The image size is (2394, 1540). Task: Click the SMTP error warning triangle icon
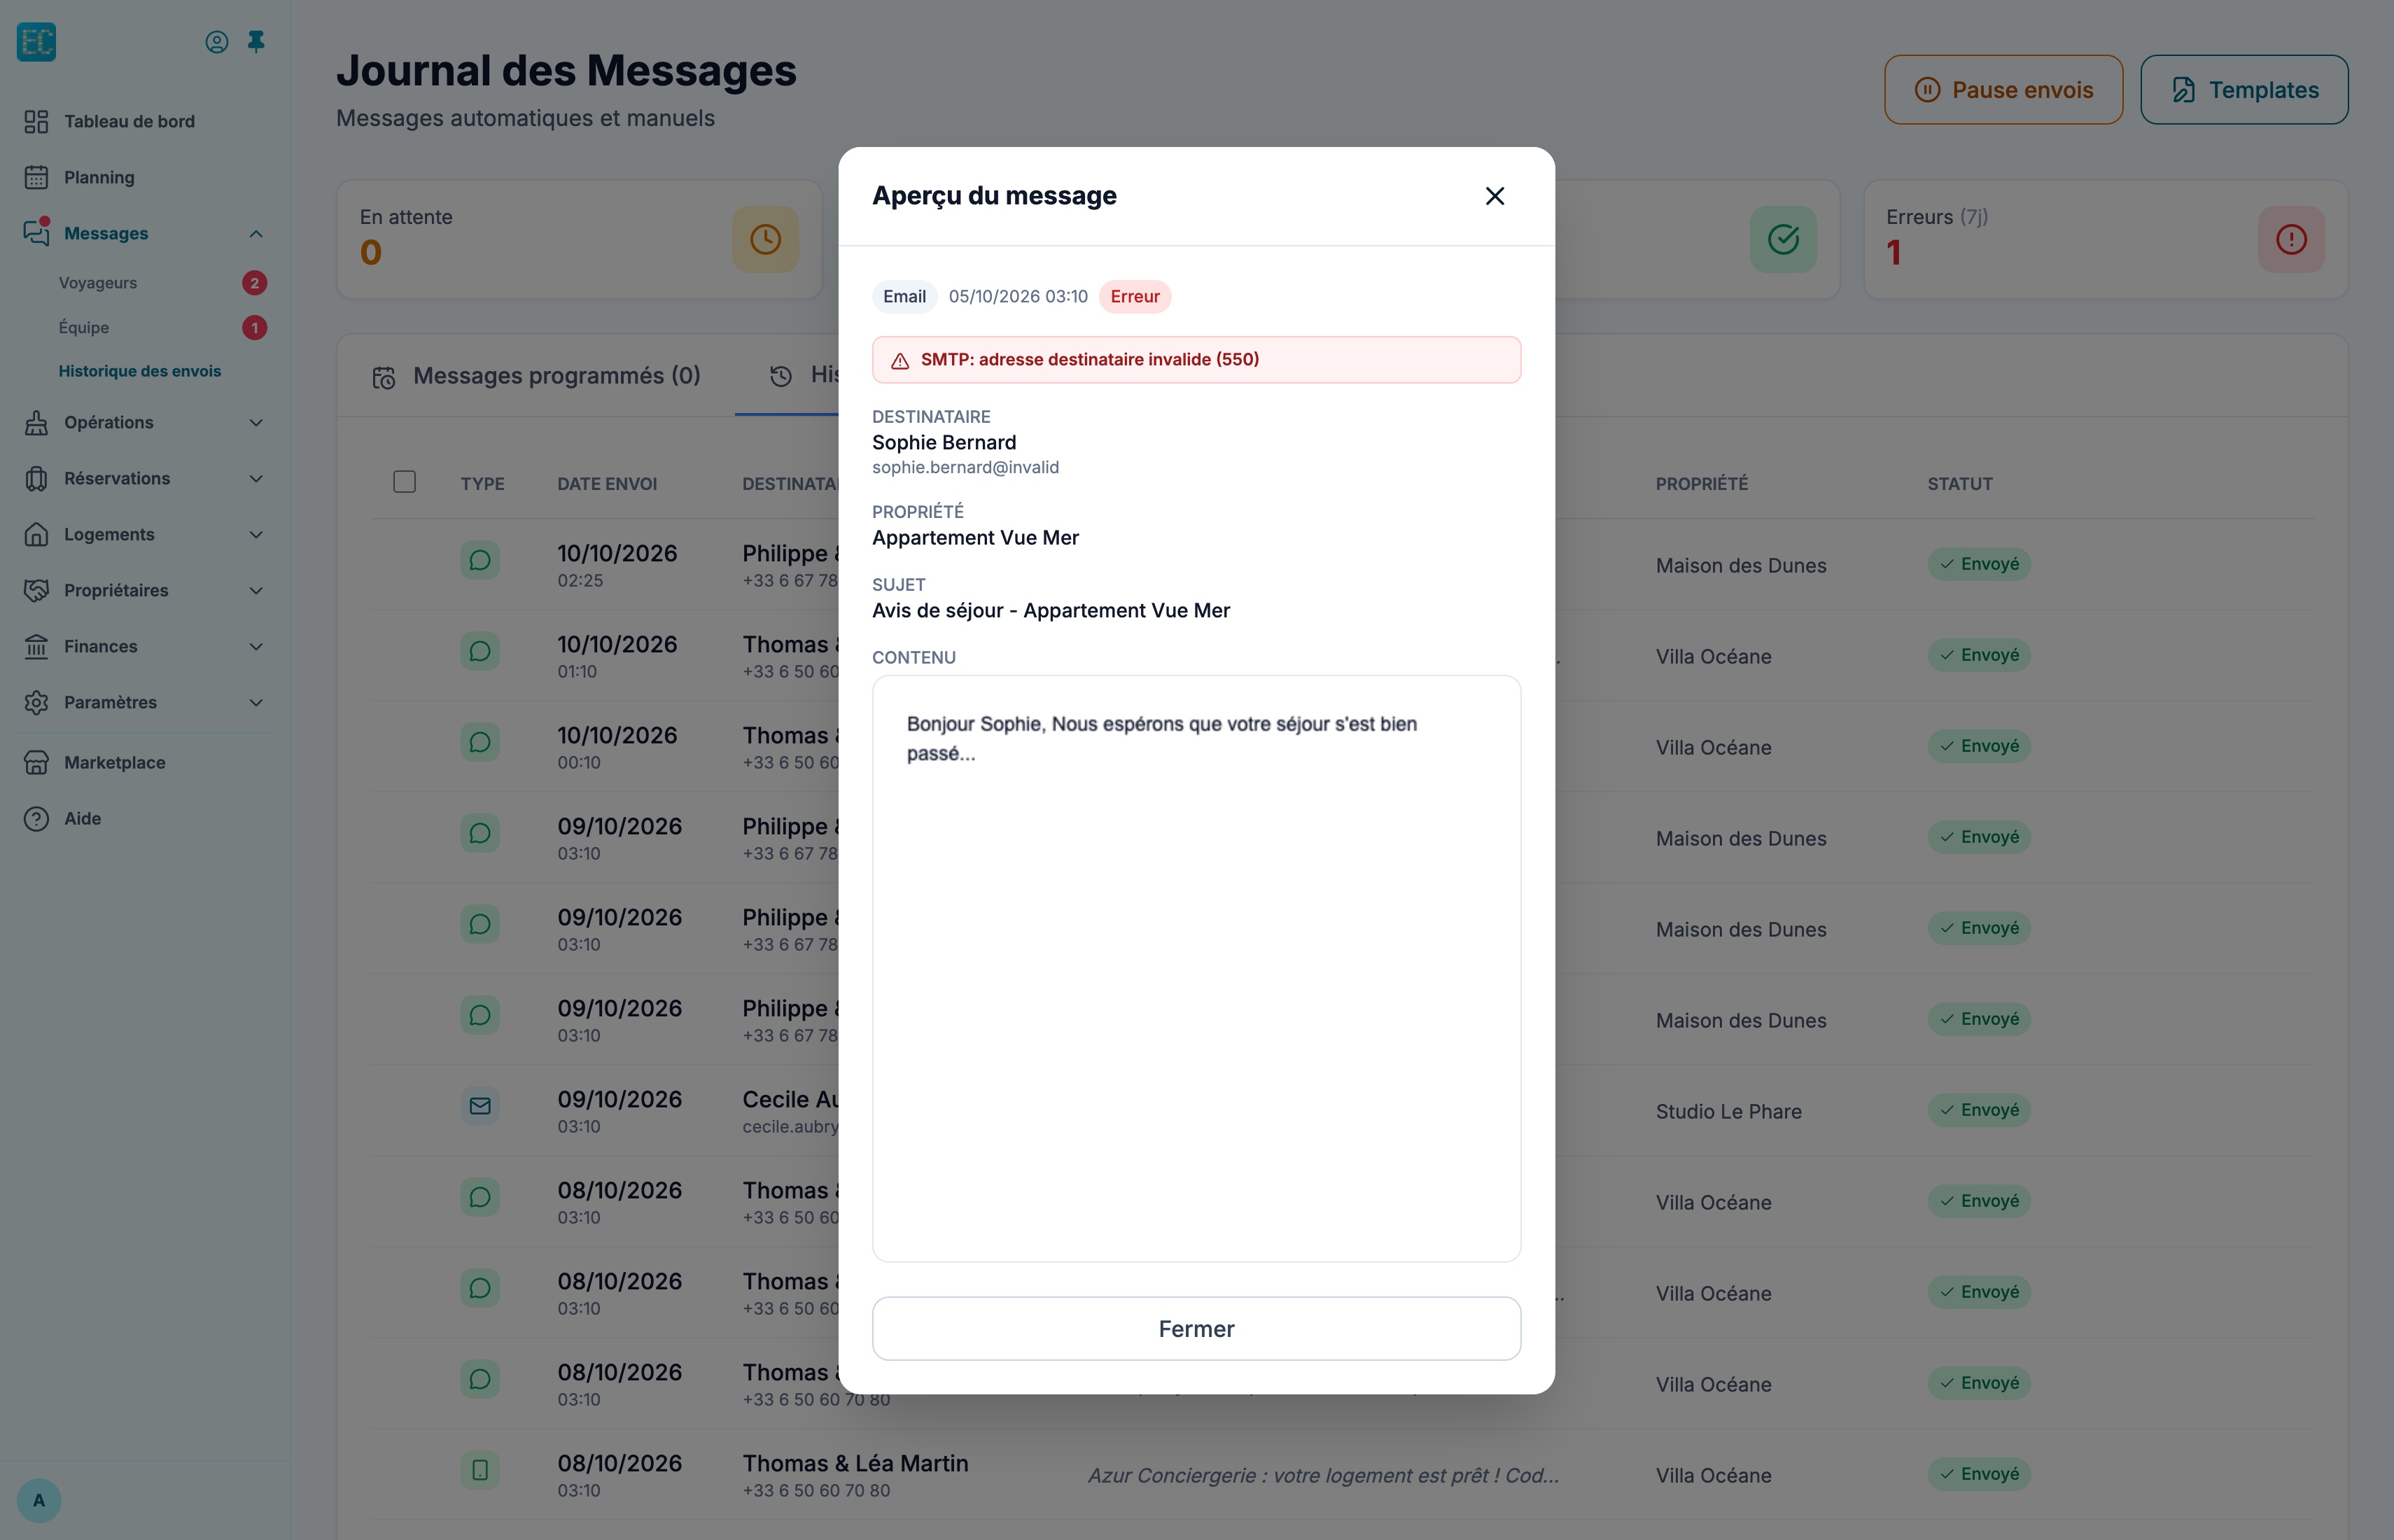900,360
